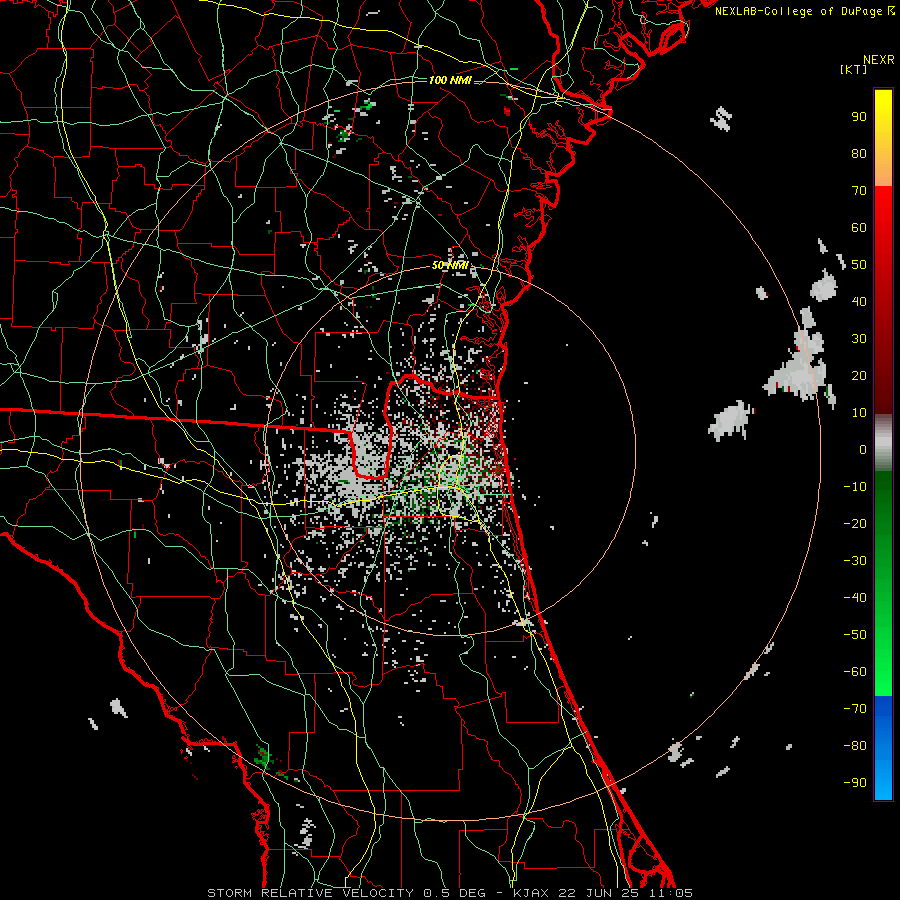Pick the blue bottom segment of color bar
This screenshot has height=900, width=900.
883,747
